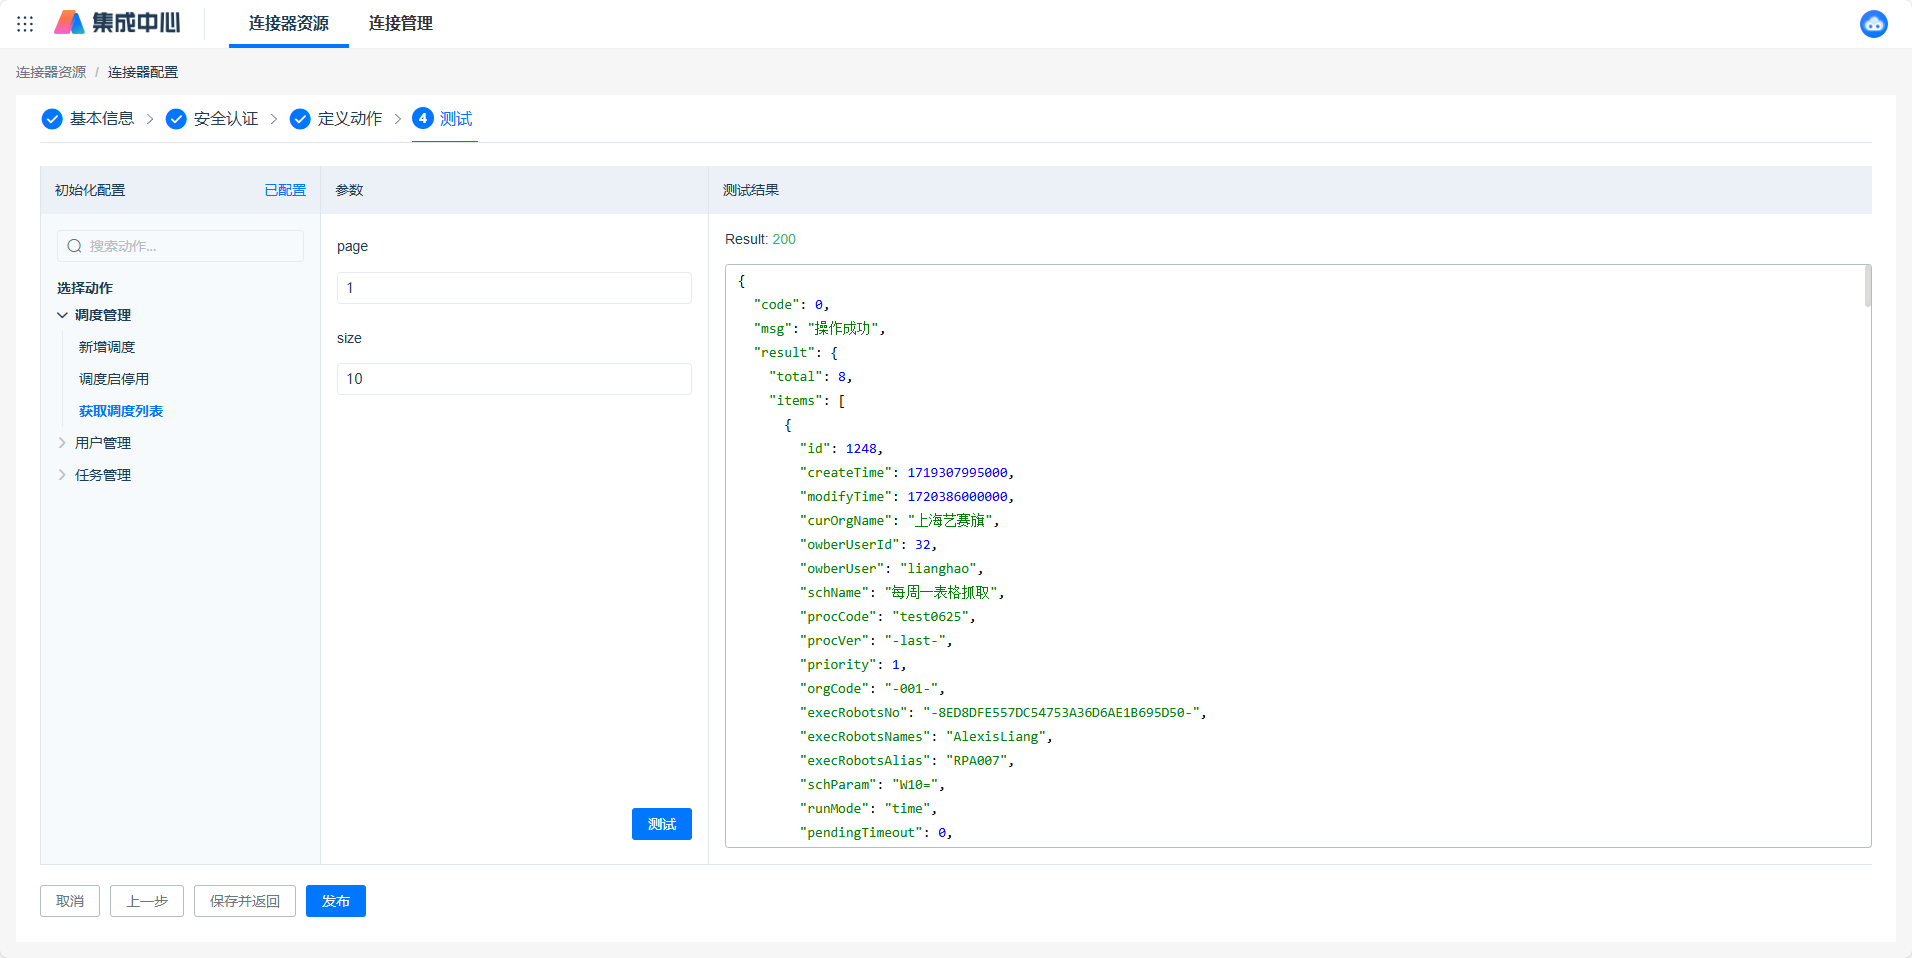The width and height of the screenshot is (1912, 958).
Task: Click the 选择动作 section label
Action: tap(85, 288)
